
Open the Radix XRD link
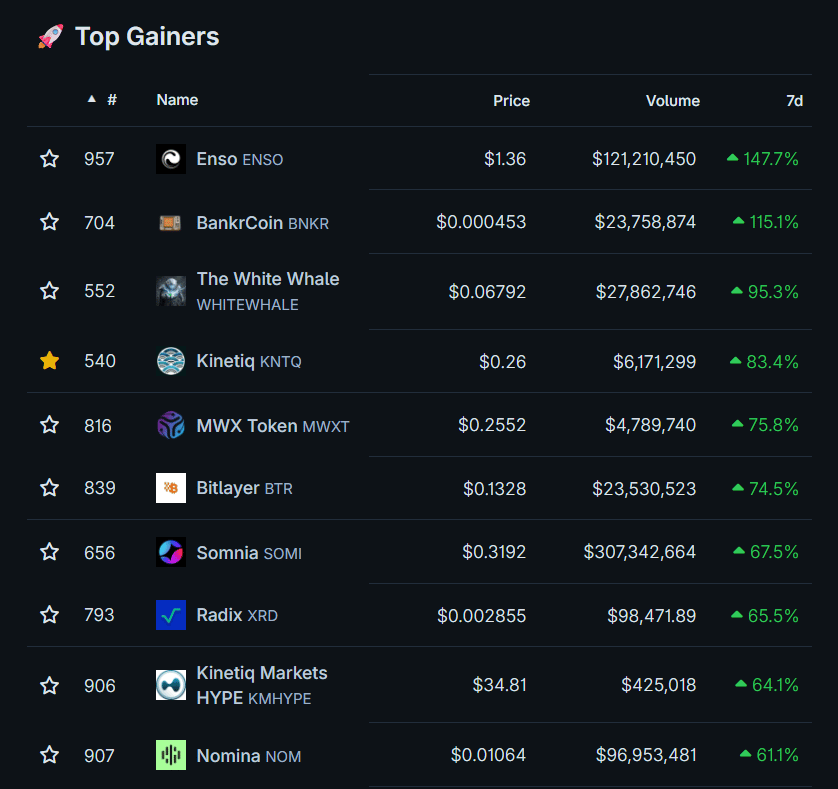click(x=237, y=615)
